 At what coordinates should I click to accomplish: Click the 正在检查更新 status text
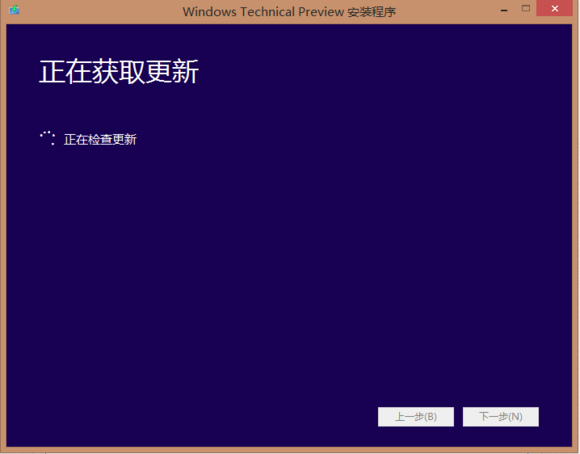point(100,139)
